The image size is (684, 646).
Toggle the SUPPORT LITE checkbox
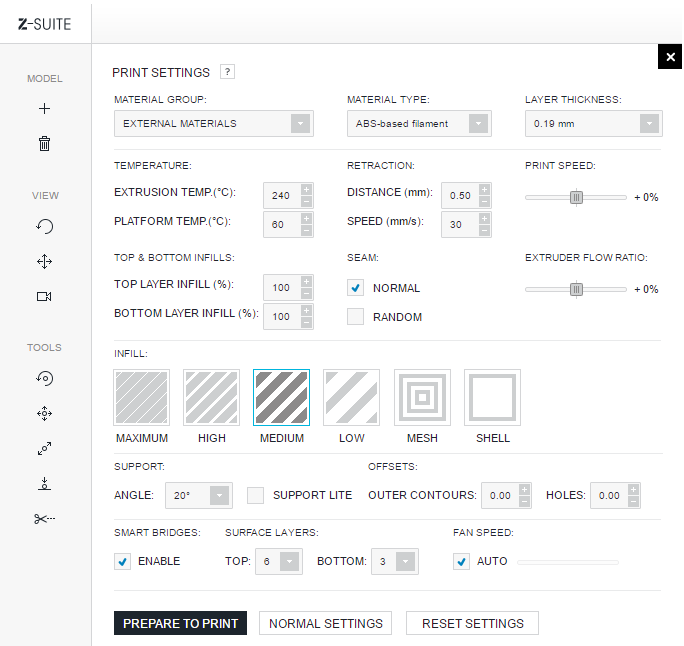pyautogui.click(x=255, y=495)
